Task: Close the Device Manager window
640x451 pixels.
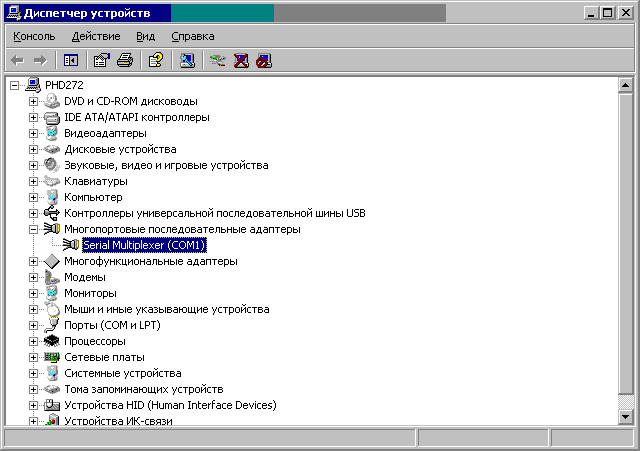Action: [x=625, y=13]
